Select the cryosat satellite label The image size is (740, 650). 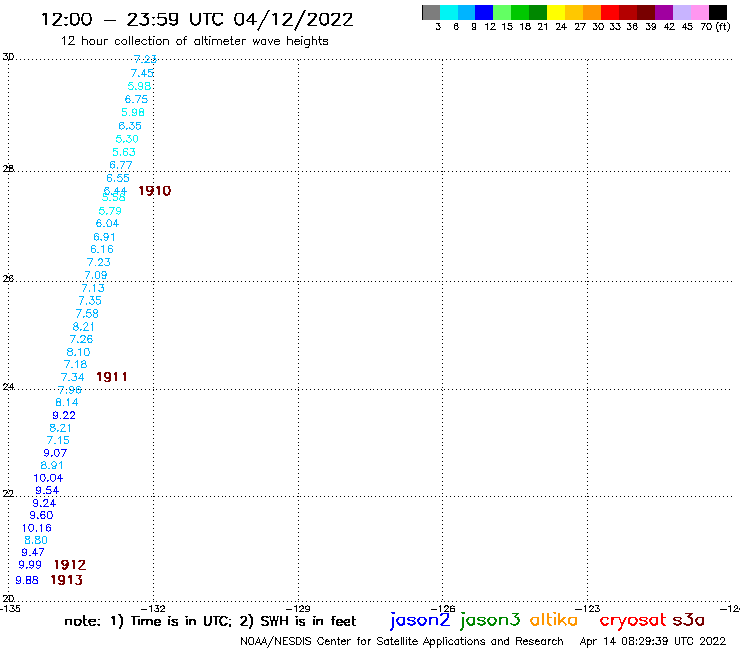[x=633, y=620]
